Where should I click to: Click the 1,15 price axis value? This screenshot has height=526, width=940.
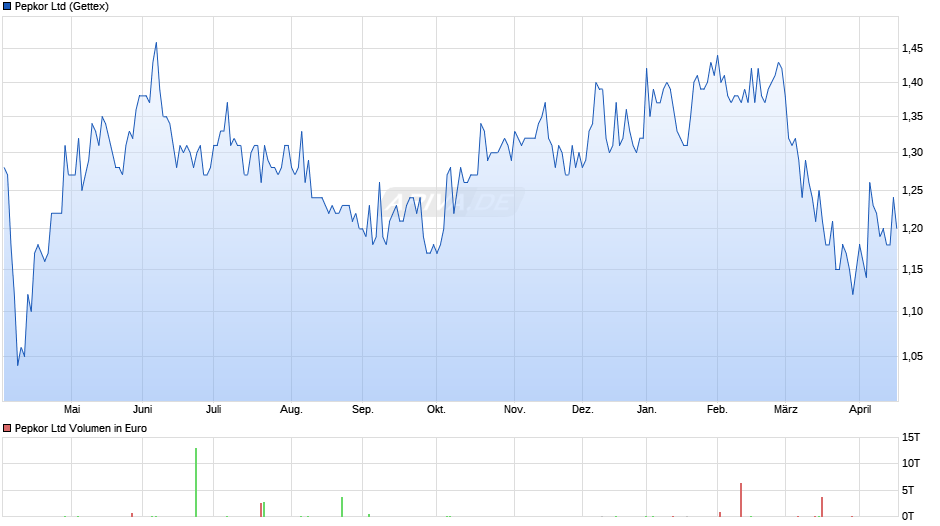point(912,269)
